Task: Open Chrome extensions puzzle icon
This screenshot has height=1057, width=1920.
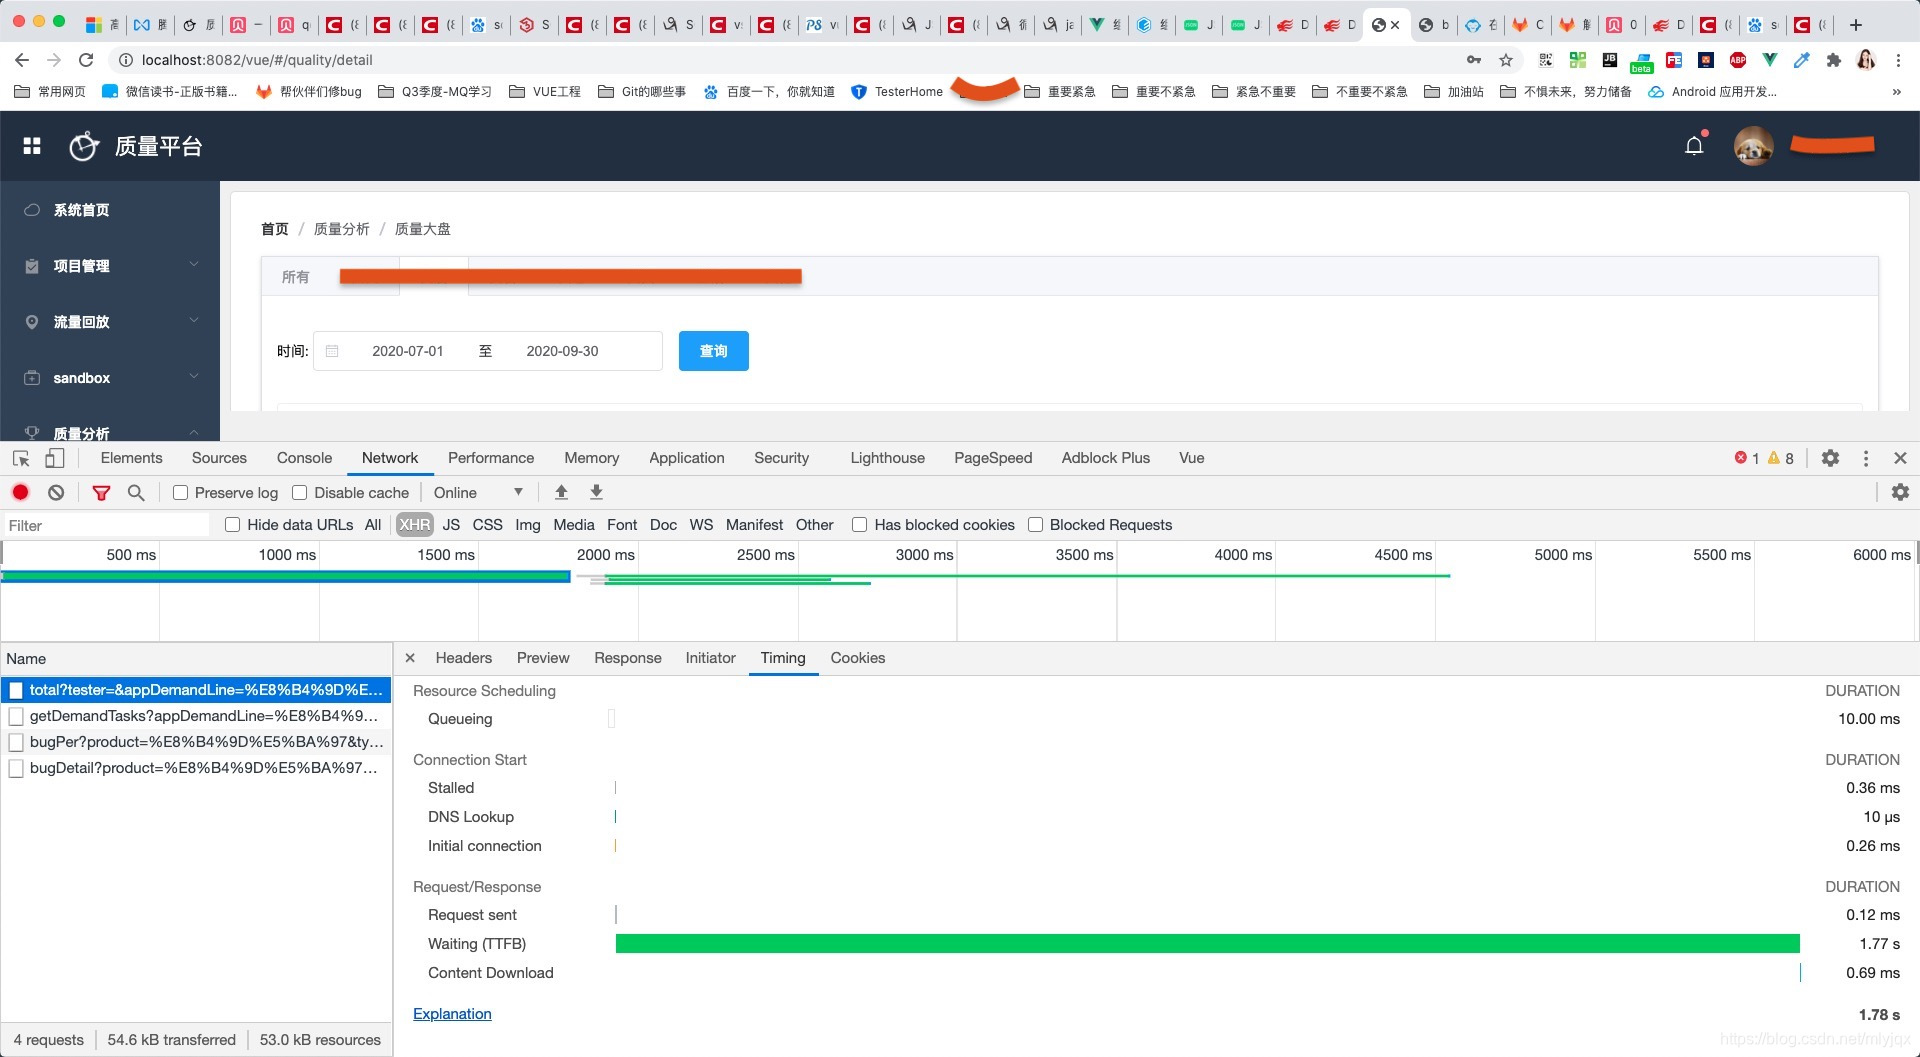Action: click(x=1833, y=60)
